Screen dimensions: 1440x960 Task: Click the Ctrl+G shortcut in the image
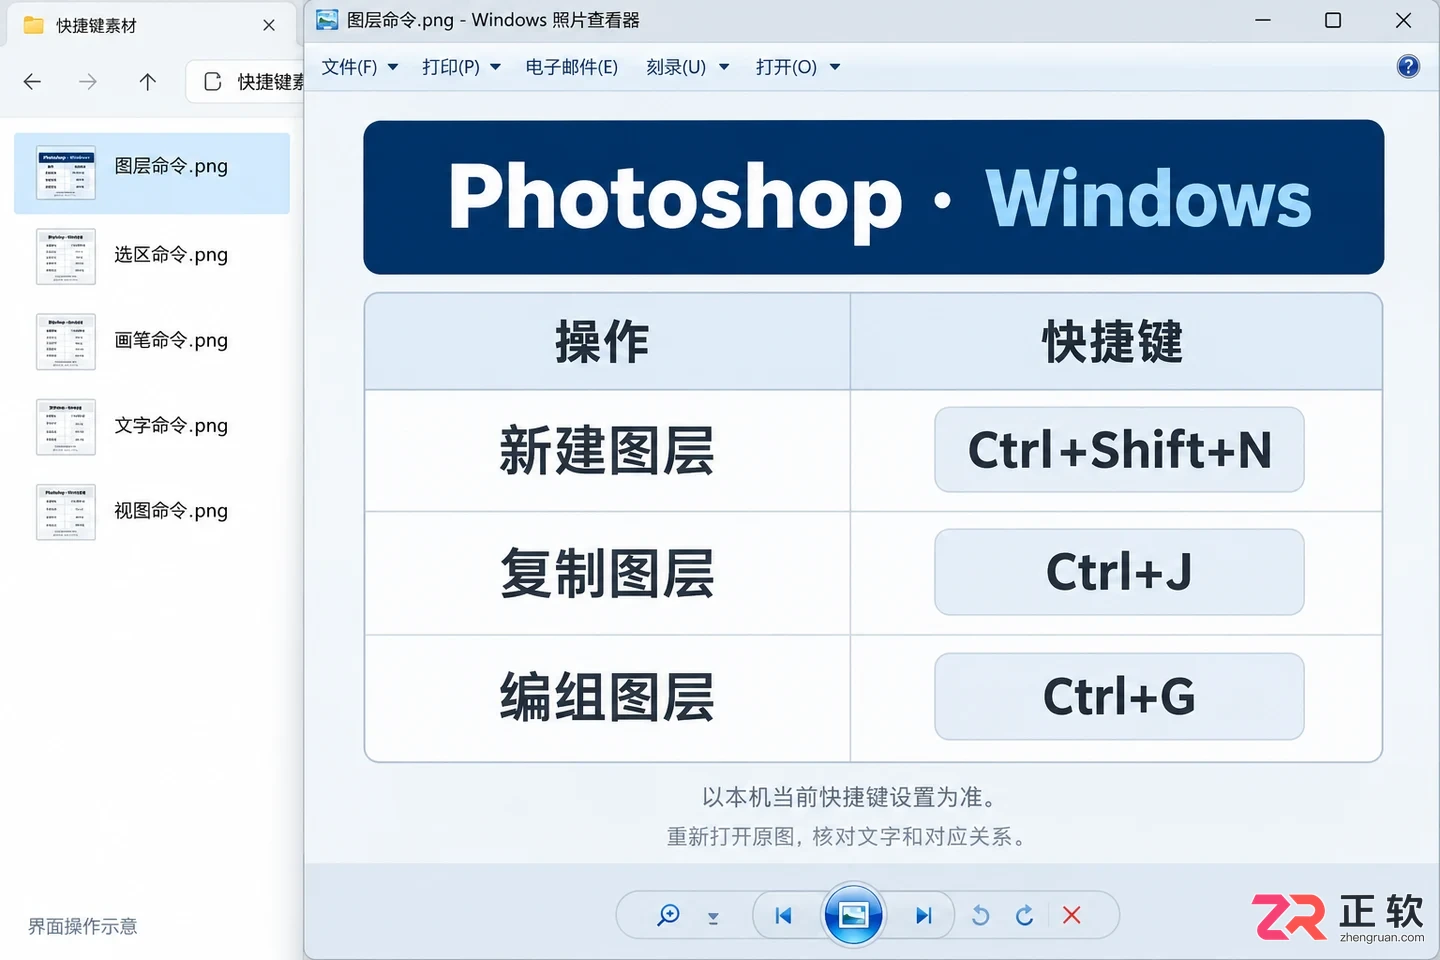[x=1119, y=696]
